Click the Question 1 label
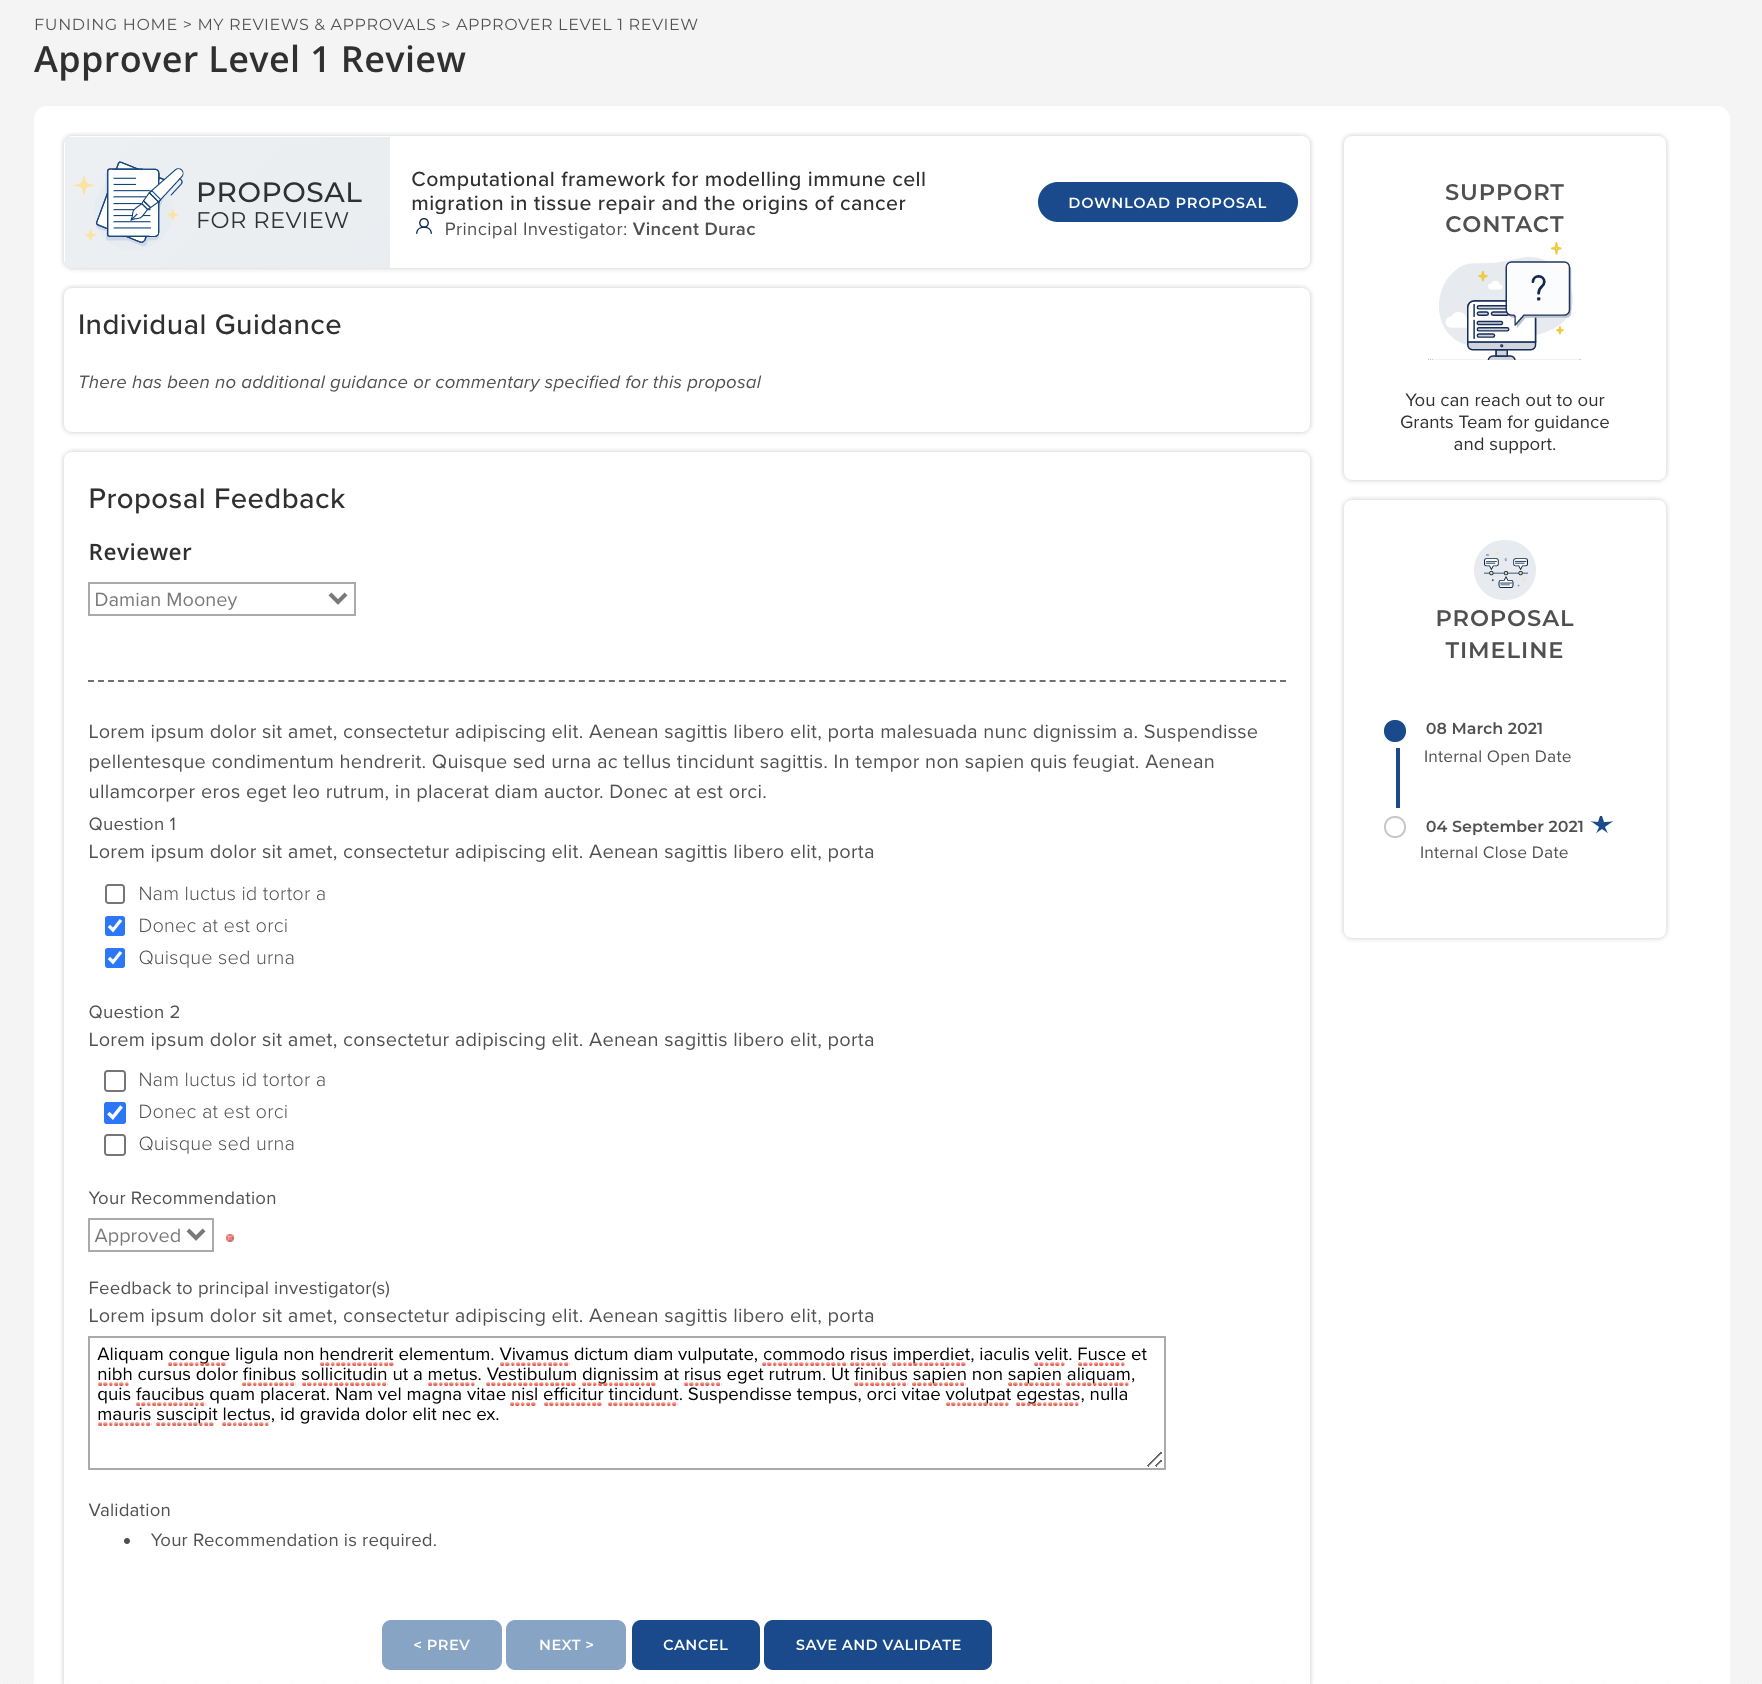The height and width of the screenshot is (1684, 1762). 133,824
